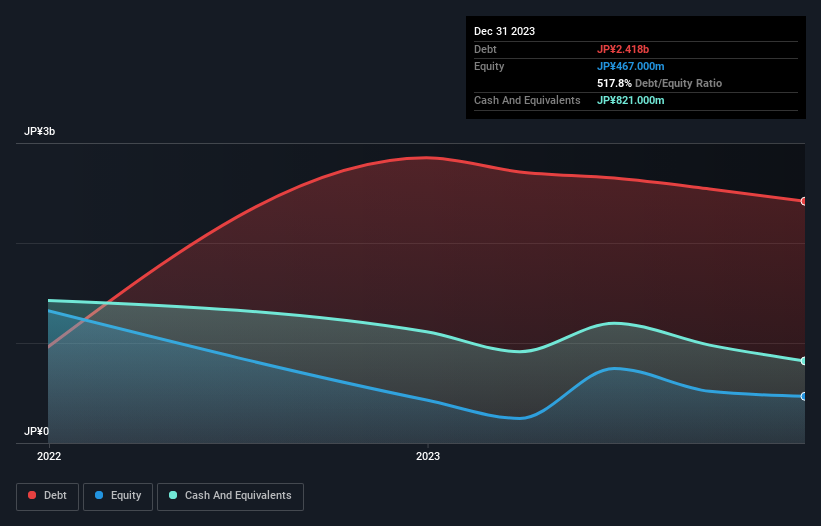The height and width of the screenshot is (526, 821).
Task: Click the JP¥0 y-axis label
Action: 37,431
